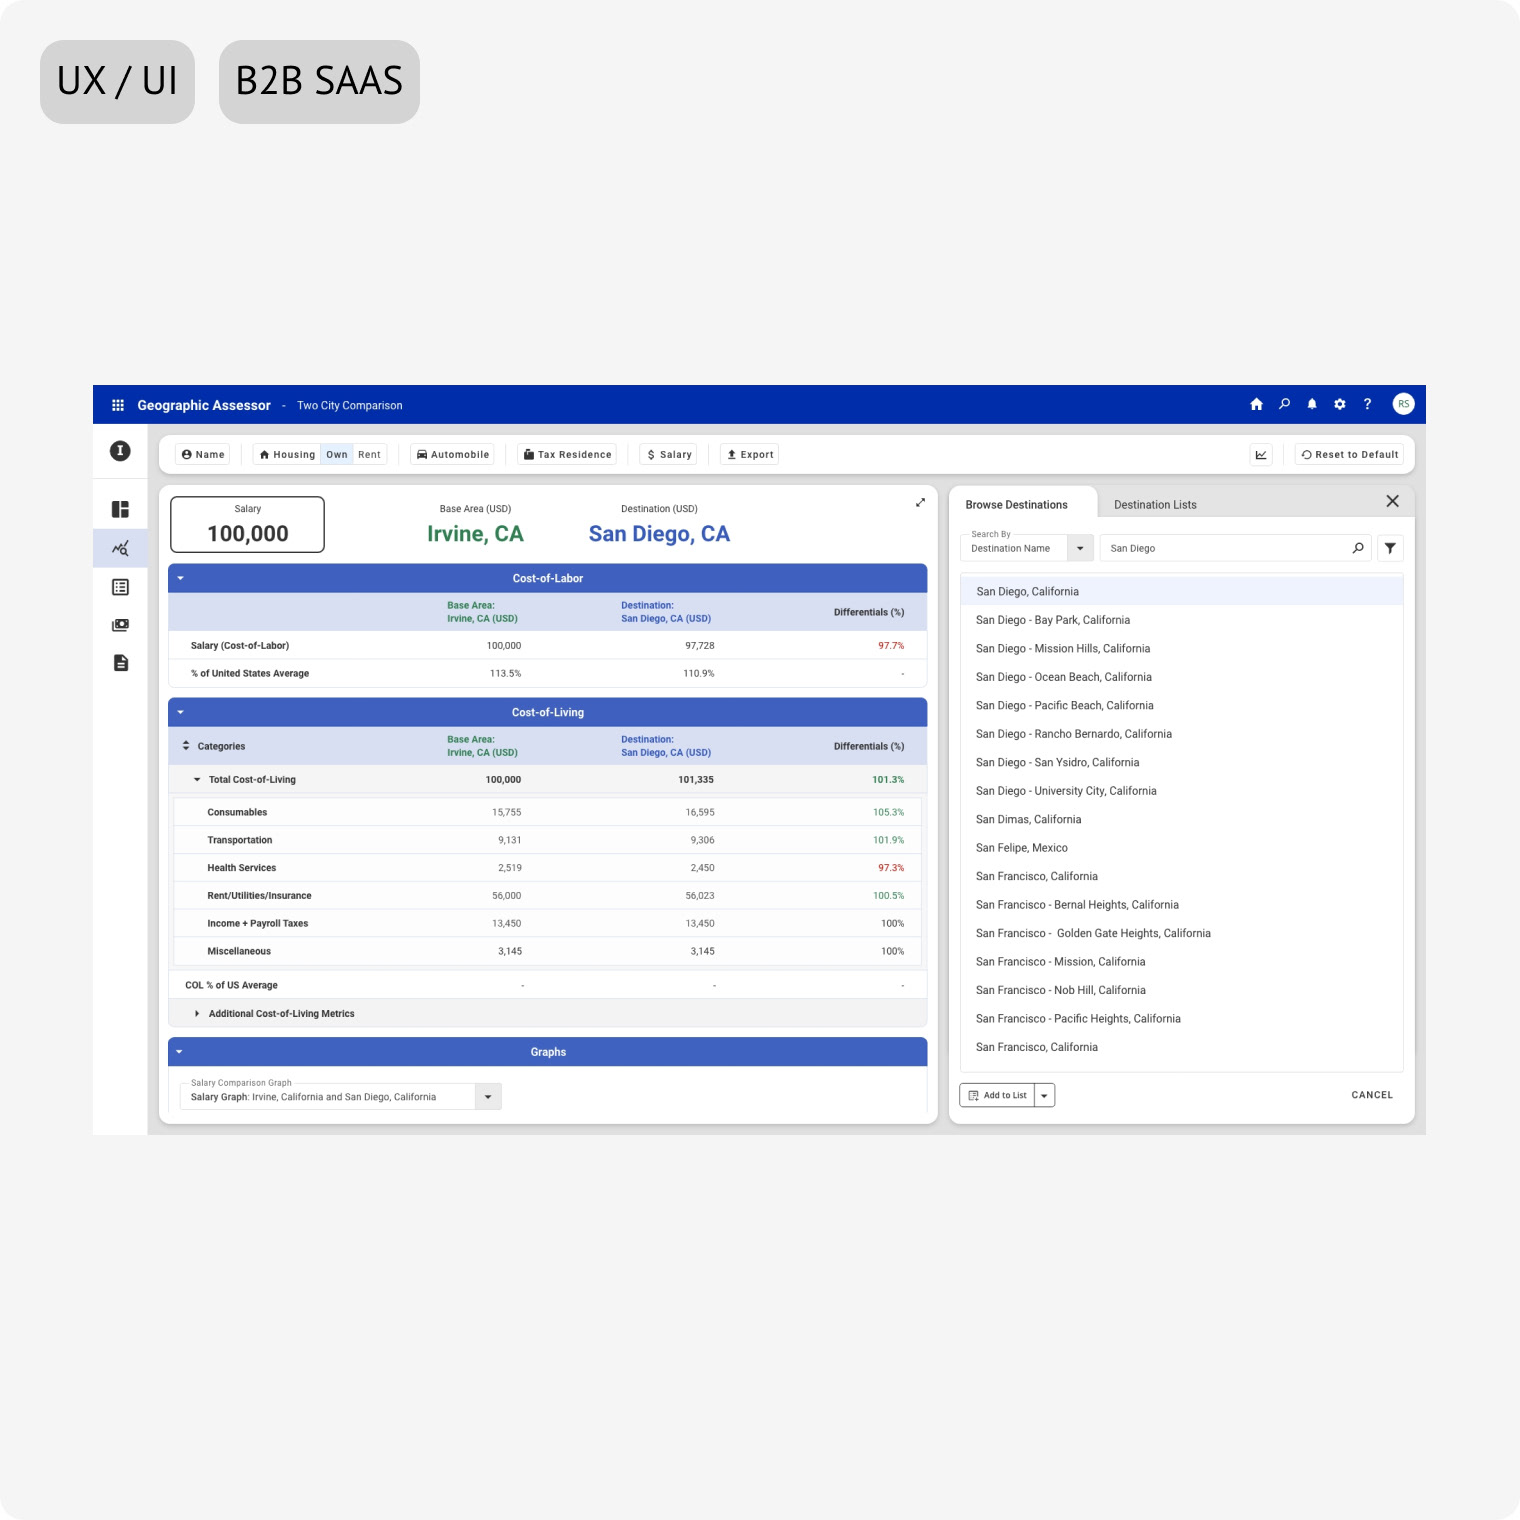Select San Felipe, Mexico

point(1182,848)
